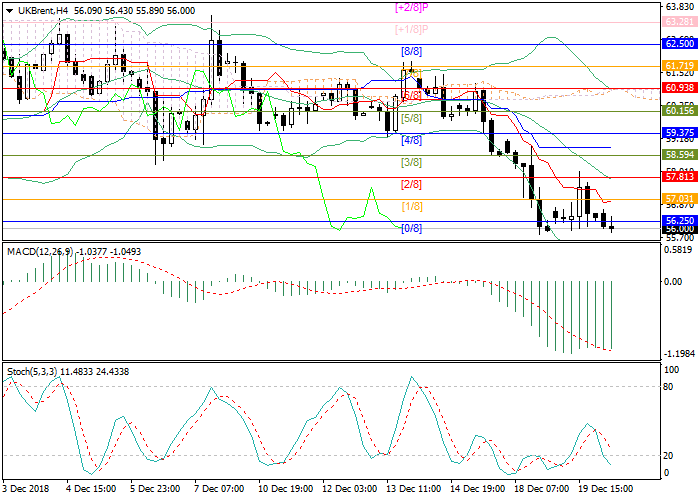Click the 60.938 red price tag
Screen dimensions: 700x500
[679, 88]
